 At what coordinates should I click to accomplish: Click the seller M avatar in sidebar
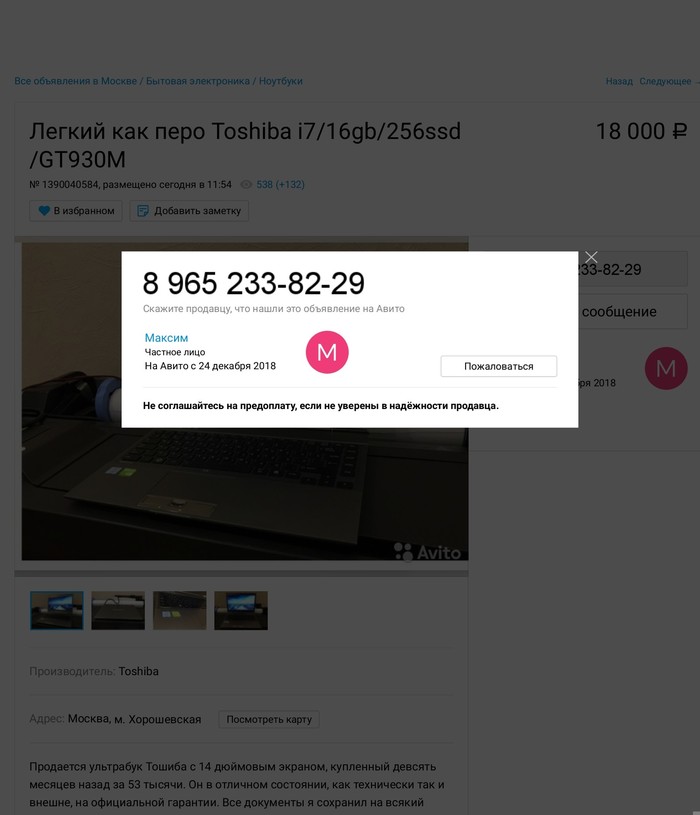pyautogui.click(x=666, y=369)
